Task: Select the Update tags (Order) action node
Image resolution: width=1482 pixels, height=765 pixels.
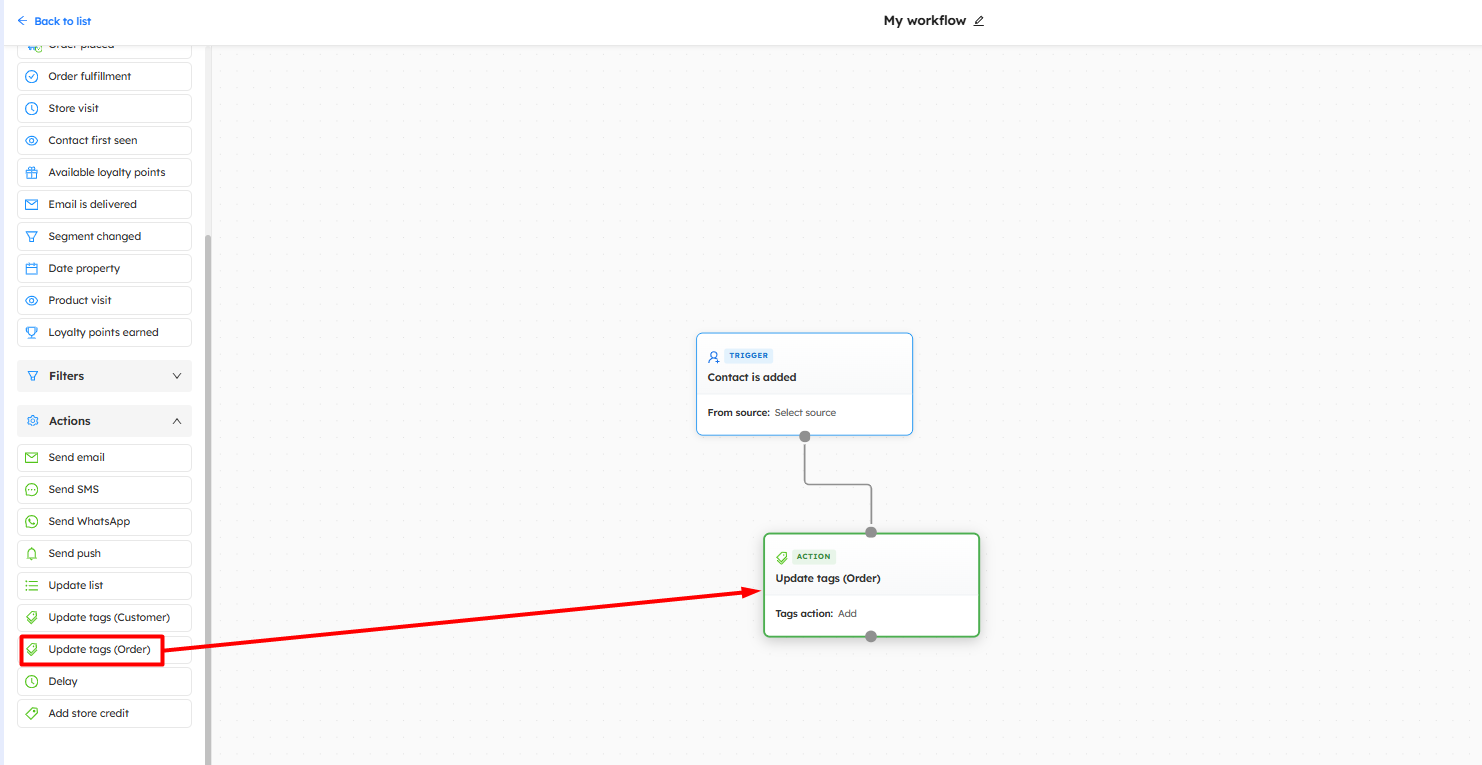Action: (870, 579)
